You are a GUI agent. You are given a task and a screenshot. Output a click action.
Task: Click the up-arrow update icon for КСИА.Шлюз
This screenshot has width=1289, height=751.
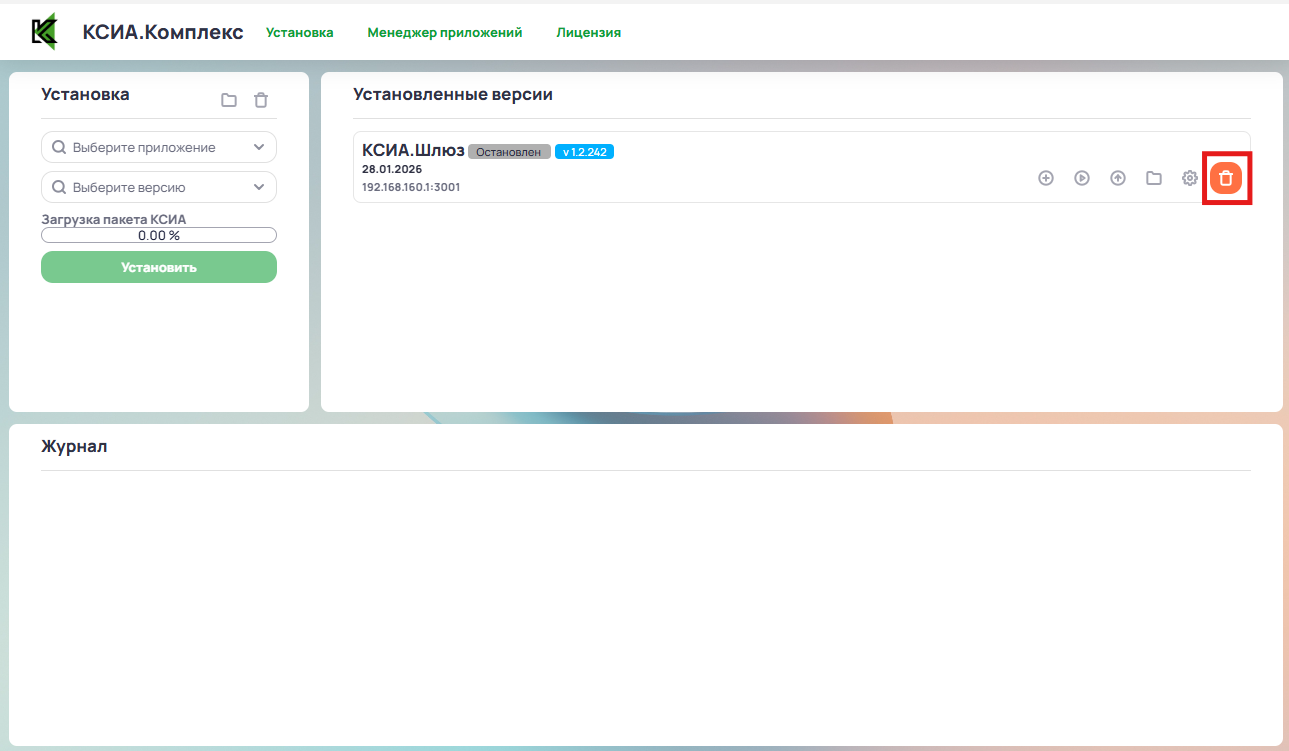(1118, 178)
